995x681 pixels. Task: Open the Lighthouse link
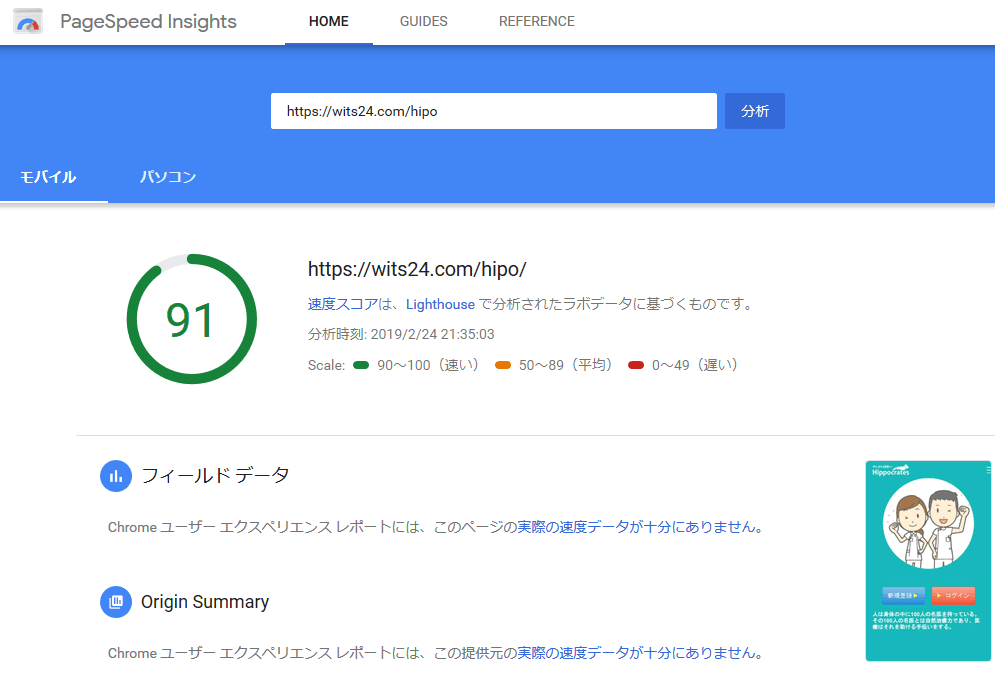(x=440, y=304)
